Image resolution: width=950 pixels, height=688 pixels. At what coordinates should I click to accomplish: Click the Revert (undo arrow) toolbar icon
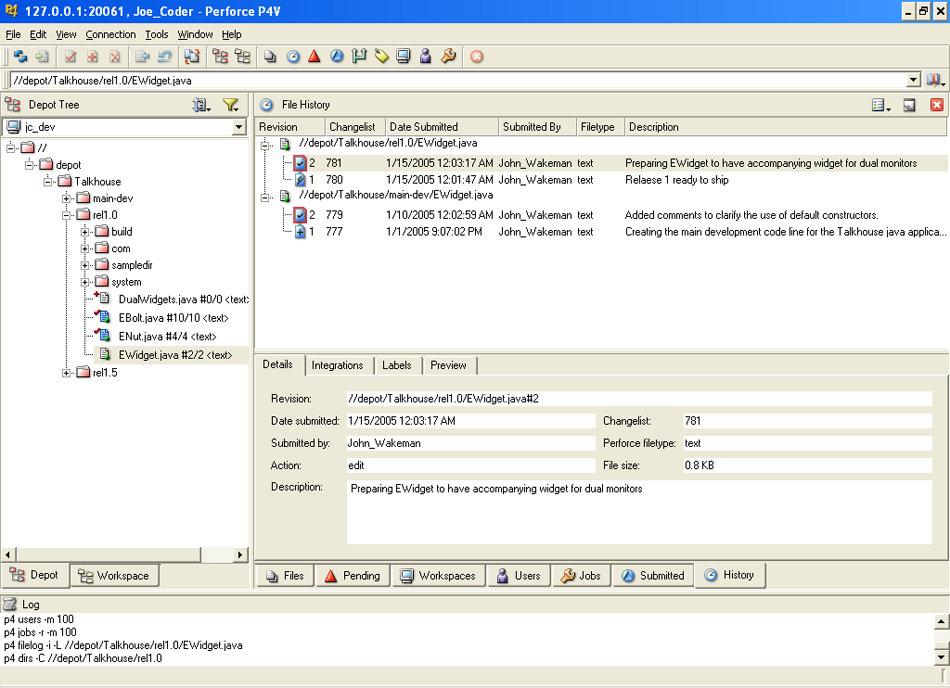[165, 57]
